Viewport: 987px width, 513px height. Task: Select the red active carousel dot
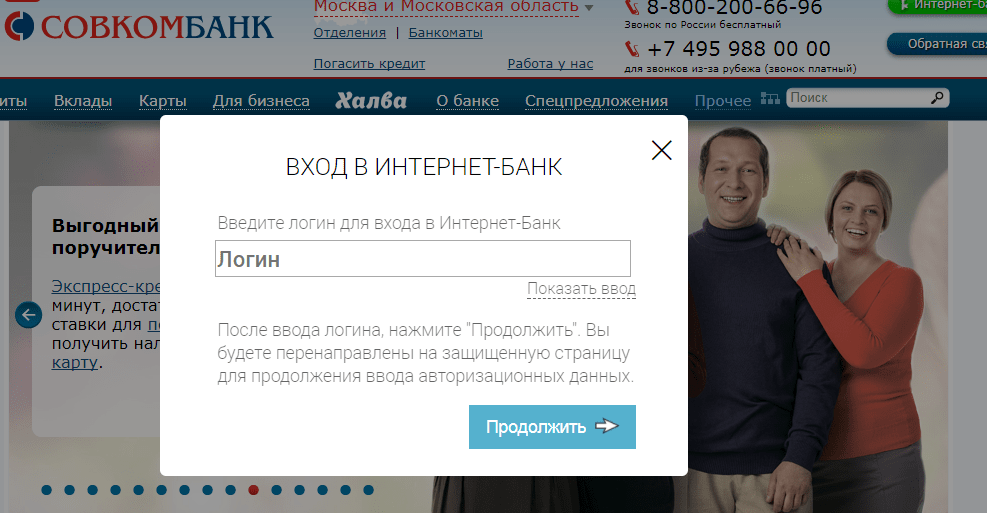[x=254, y=490]
